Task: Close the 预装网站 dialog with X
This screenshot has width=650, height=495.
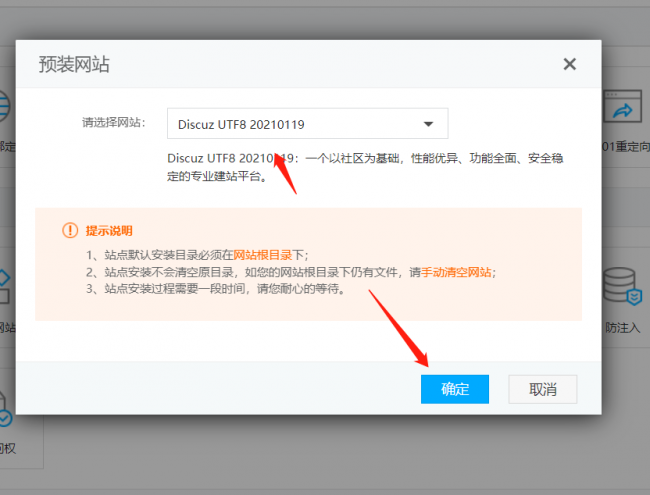Action: click(570, 64)
